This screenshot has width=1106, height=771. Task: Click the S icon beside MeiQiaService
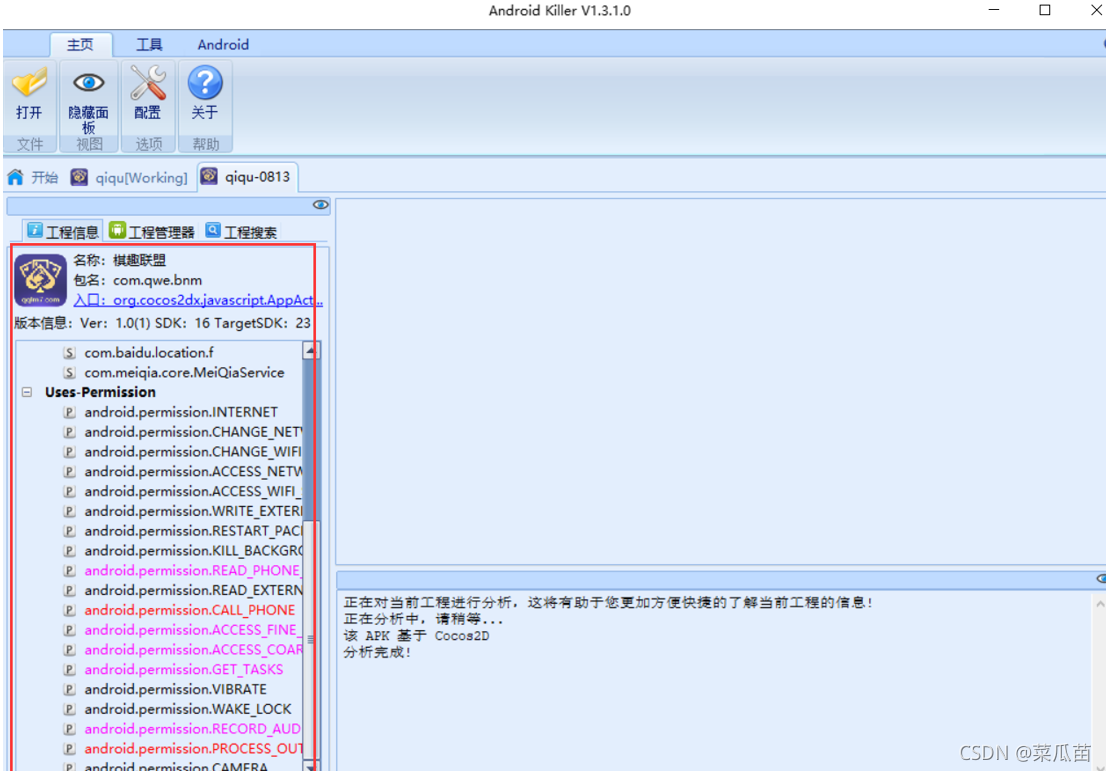tap(69, 372)
